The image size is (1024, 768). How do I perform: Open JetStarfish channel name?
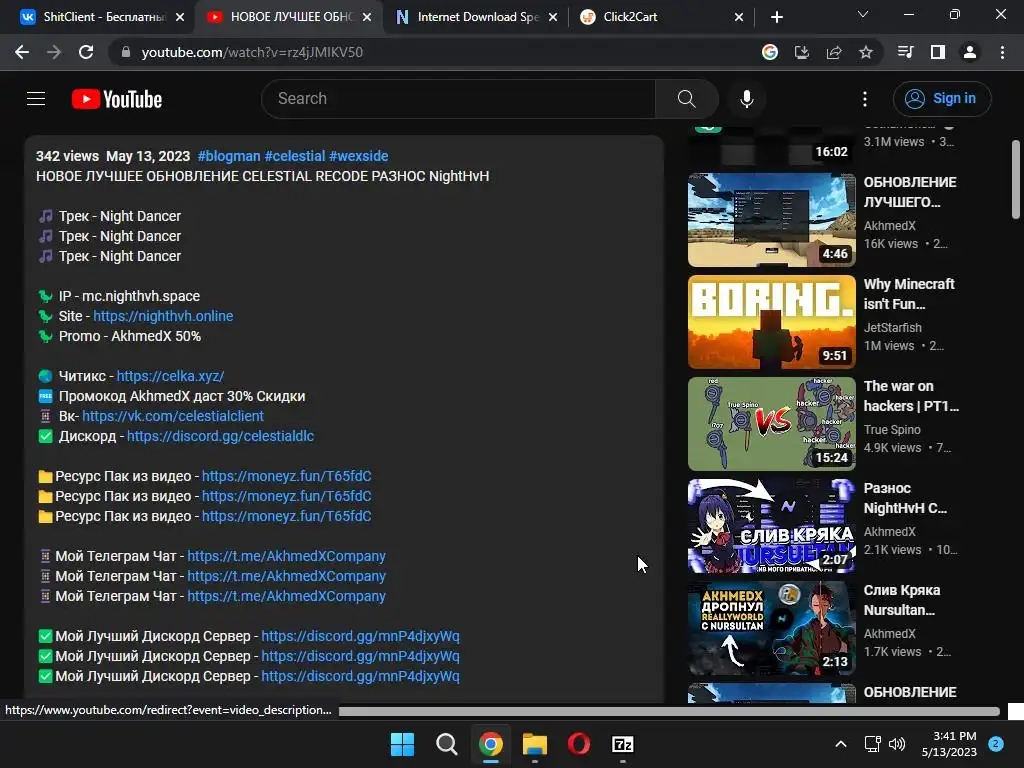893,328
